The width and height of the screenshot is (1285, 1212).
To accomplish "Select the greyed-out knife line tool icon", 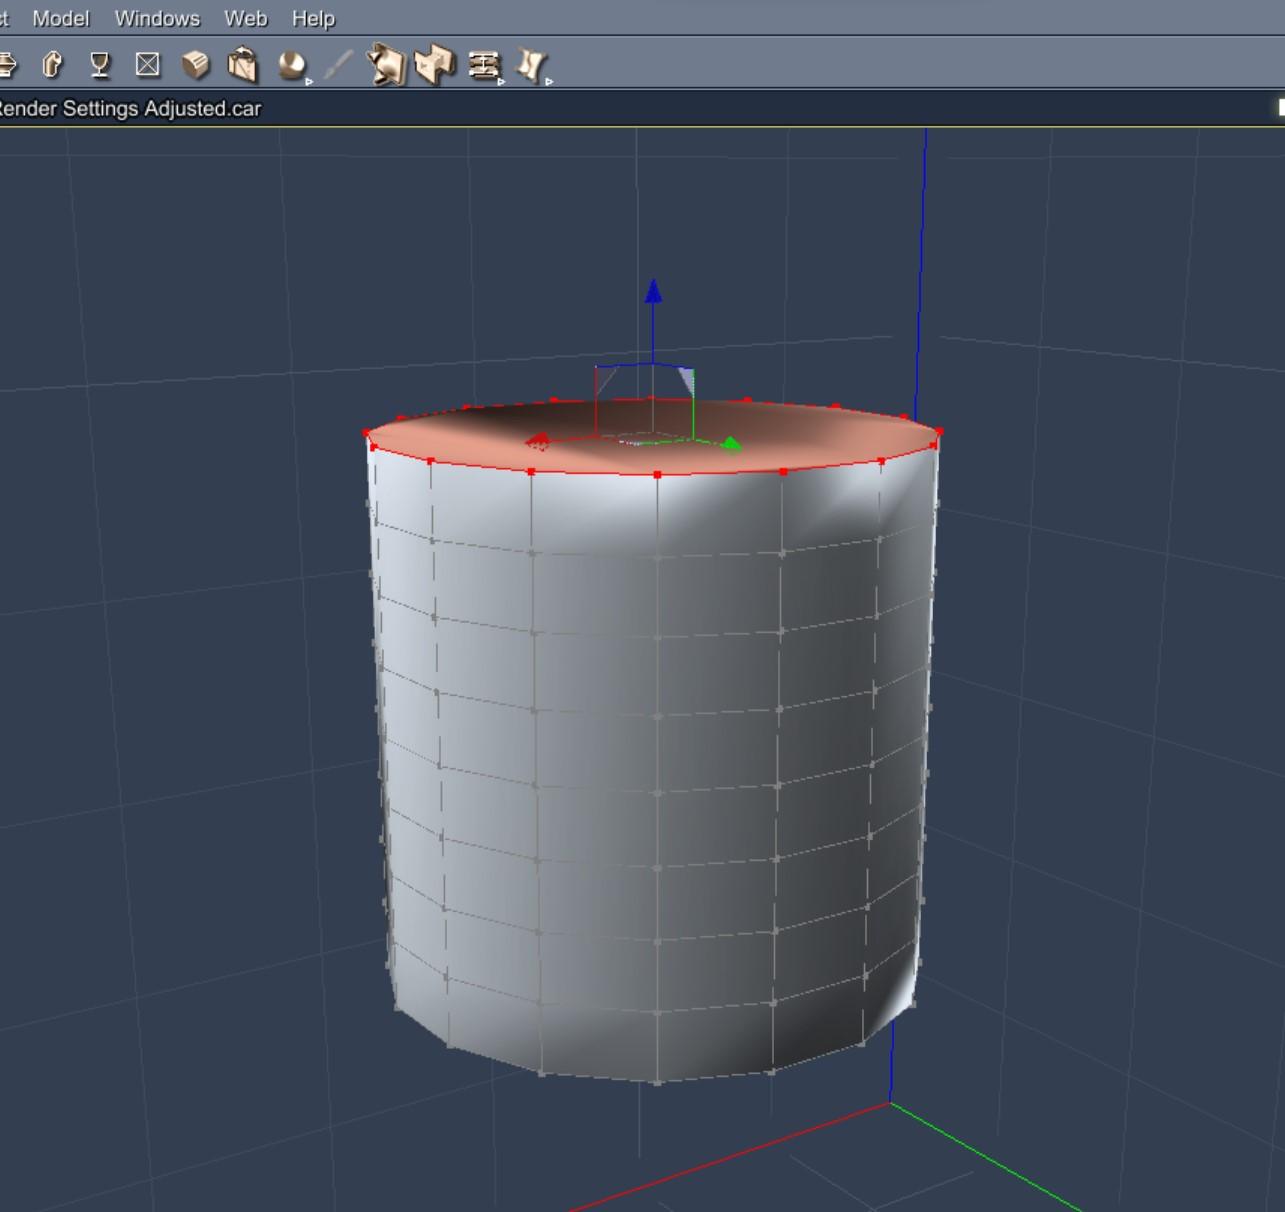I will [x=339, y=65].
